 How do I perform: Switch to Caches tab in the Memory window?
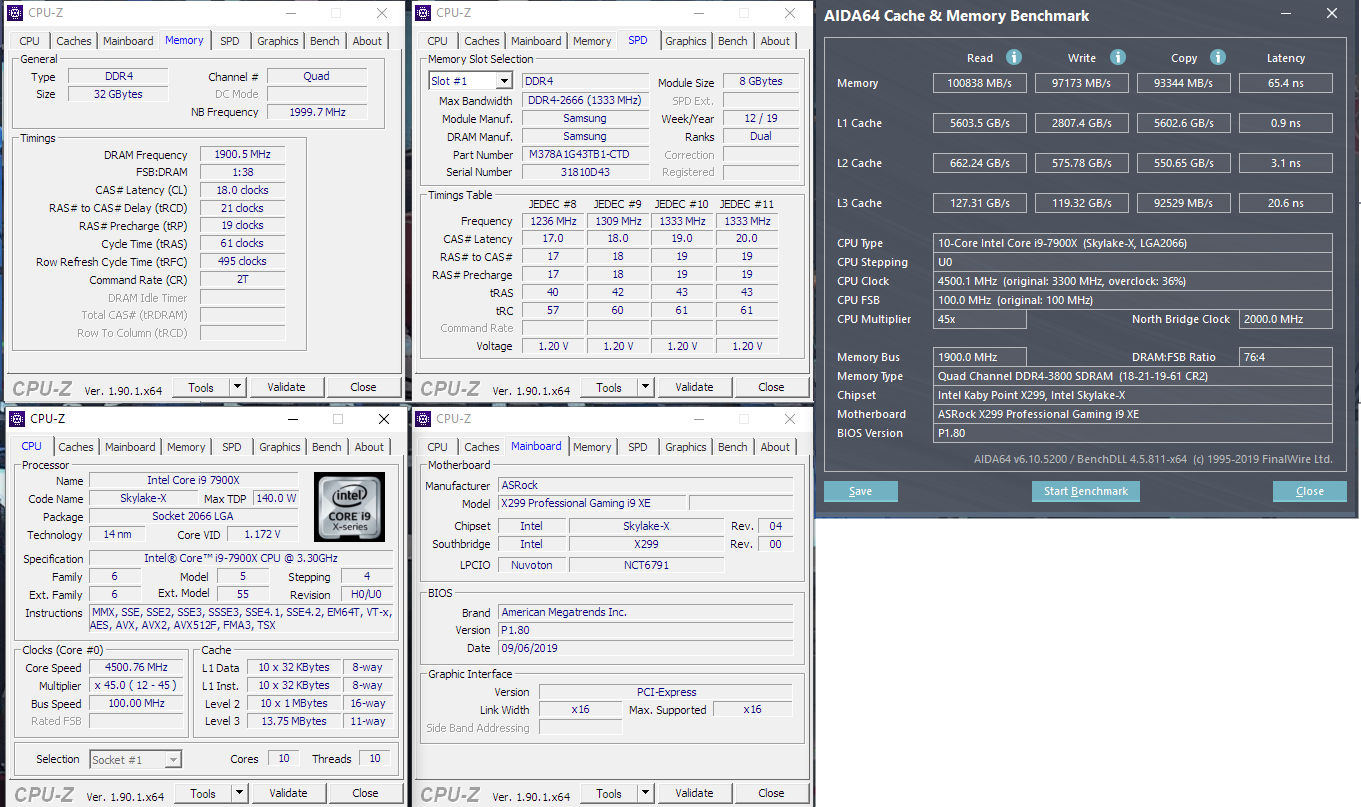tap(74, 41)
